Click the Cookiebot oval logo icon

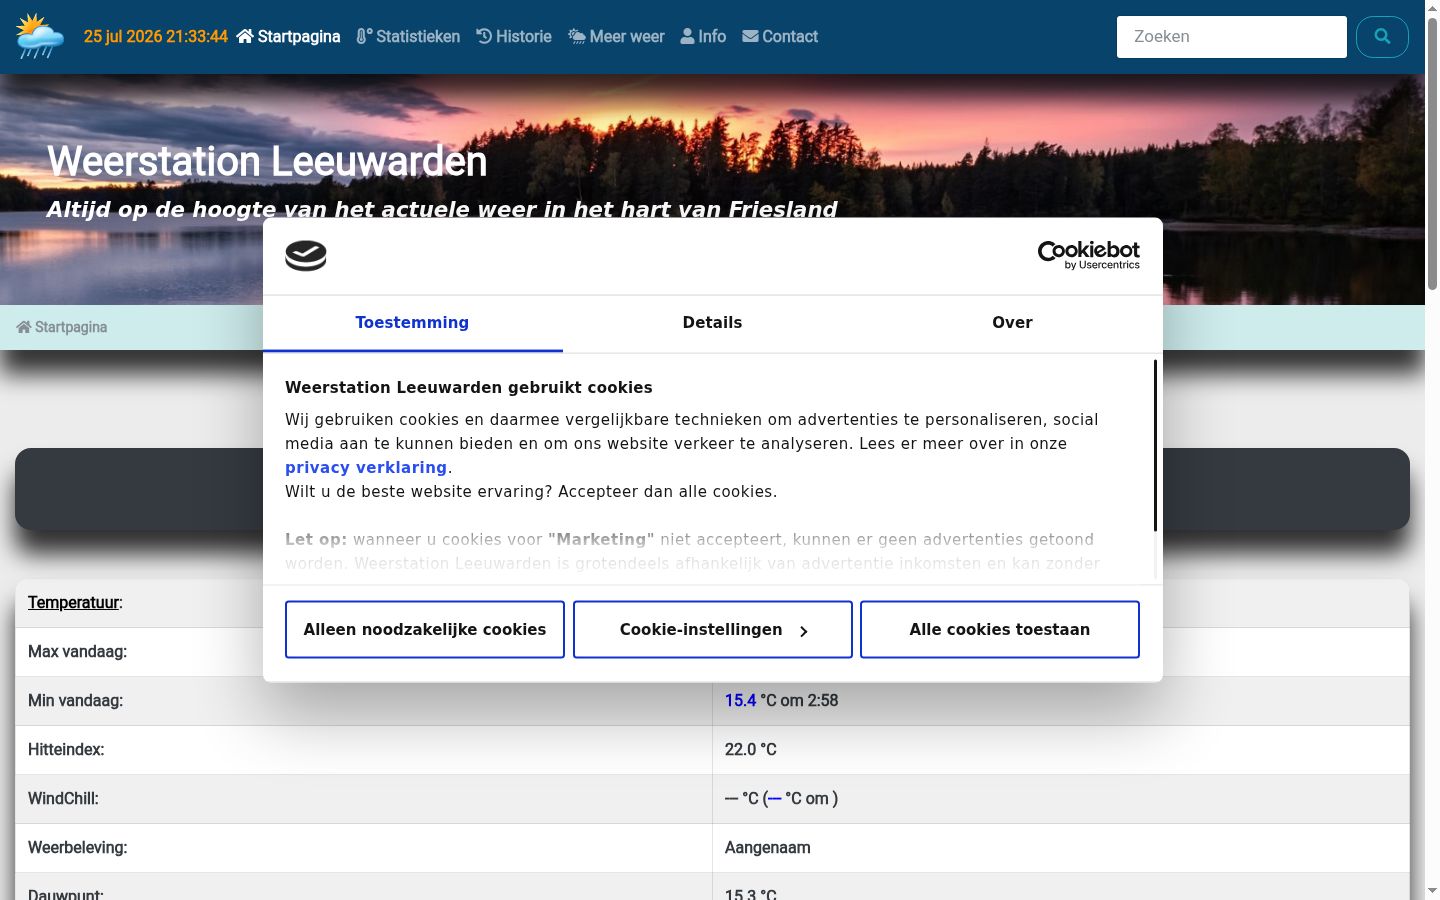tap(306, 256)
